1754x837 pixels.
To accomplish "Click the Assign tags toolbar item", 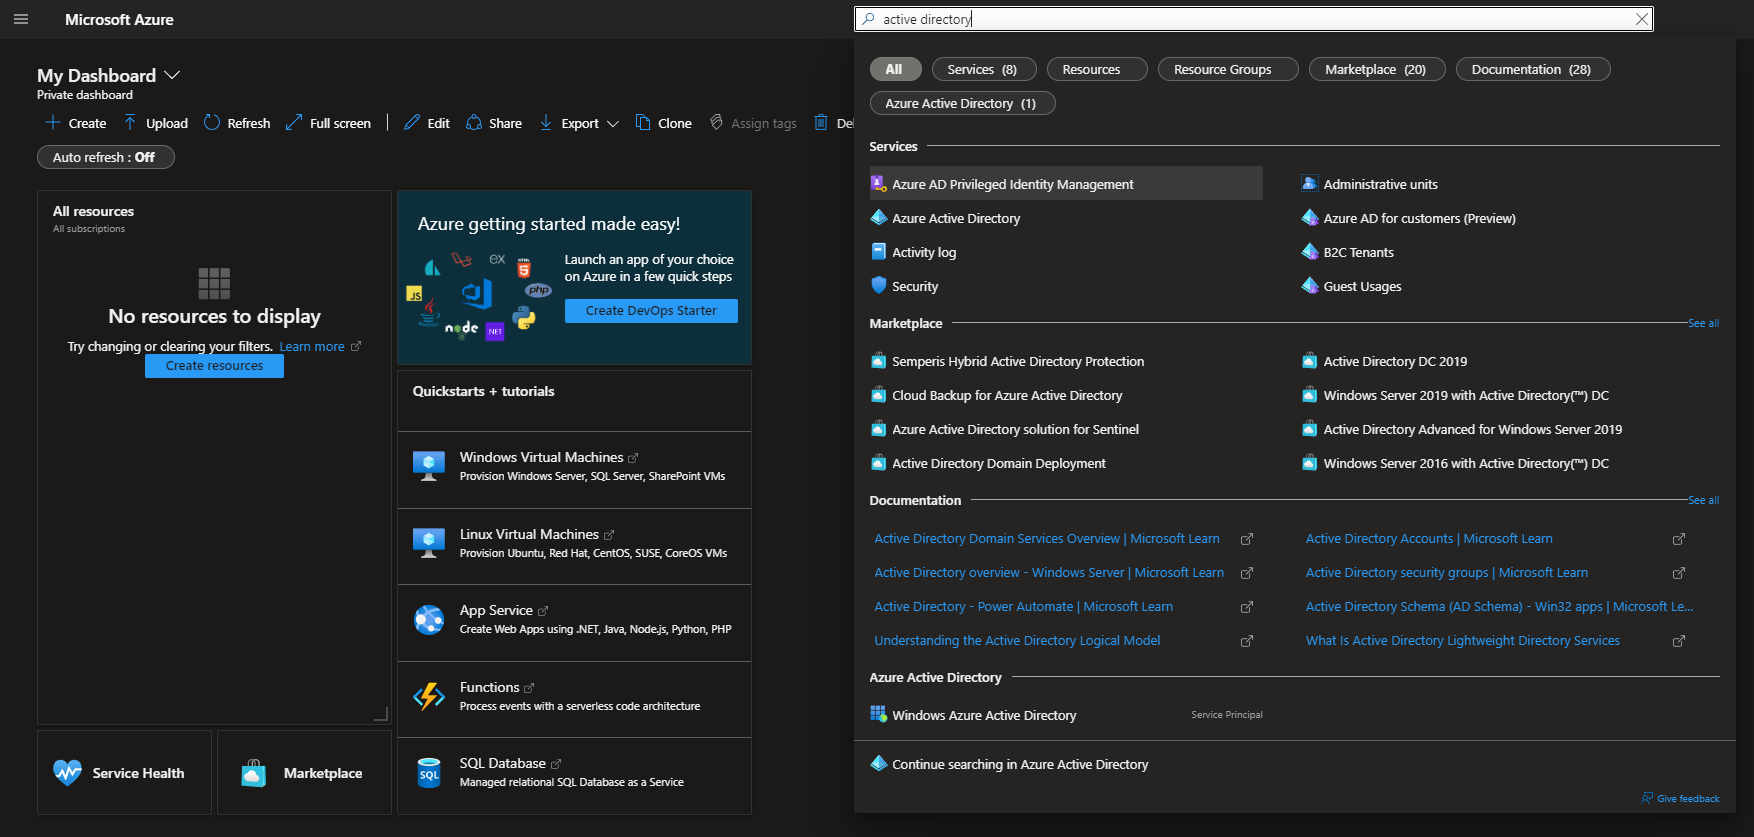I will pos(753,123).
